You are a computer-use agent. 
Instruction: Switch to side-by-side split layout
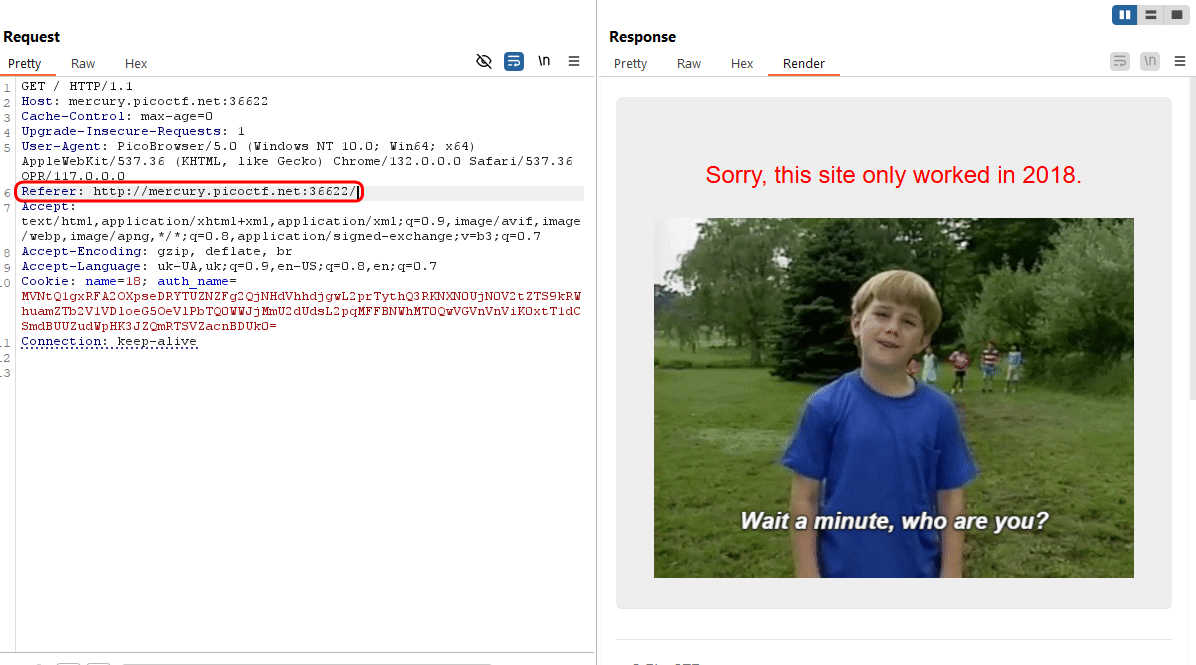(x=1125, y=15)
